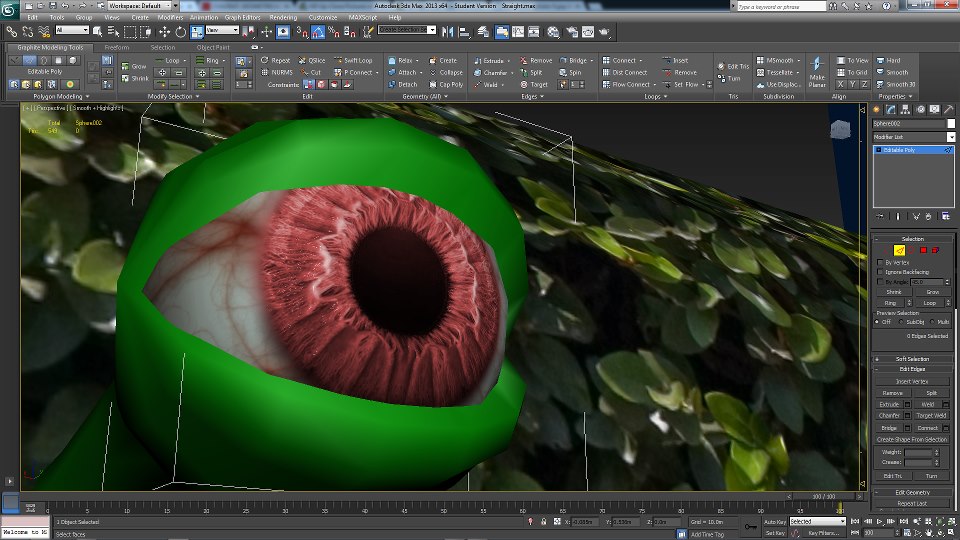The height and width of the screenshot is (540, 960).
Task: Collapse the Soft Selection rollout
Action: pos(912,359)
